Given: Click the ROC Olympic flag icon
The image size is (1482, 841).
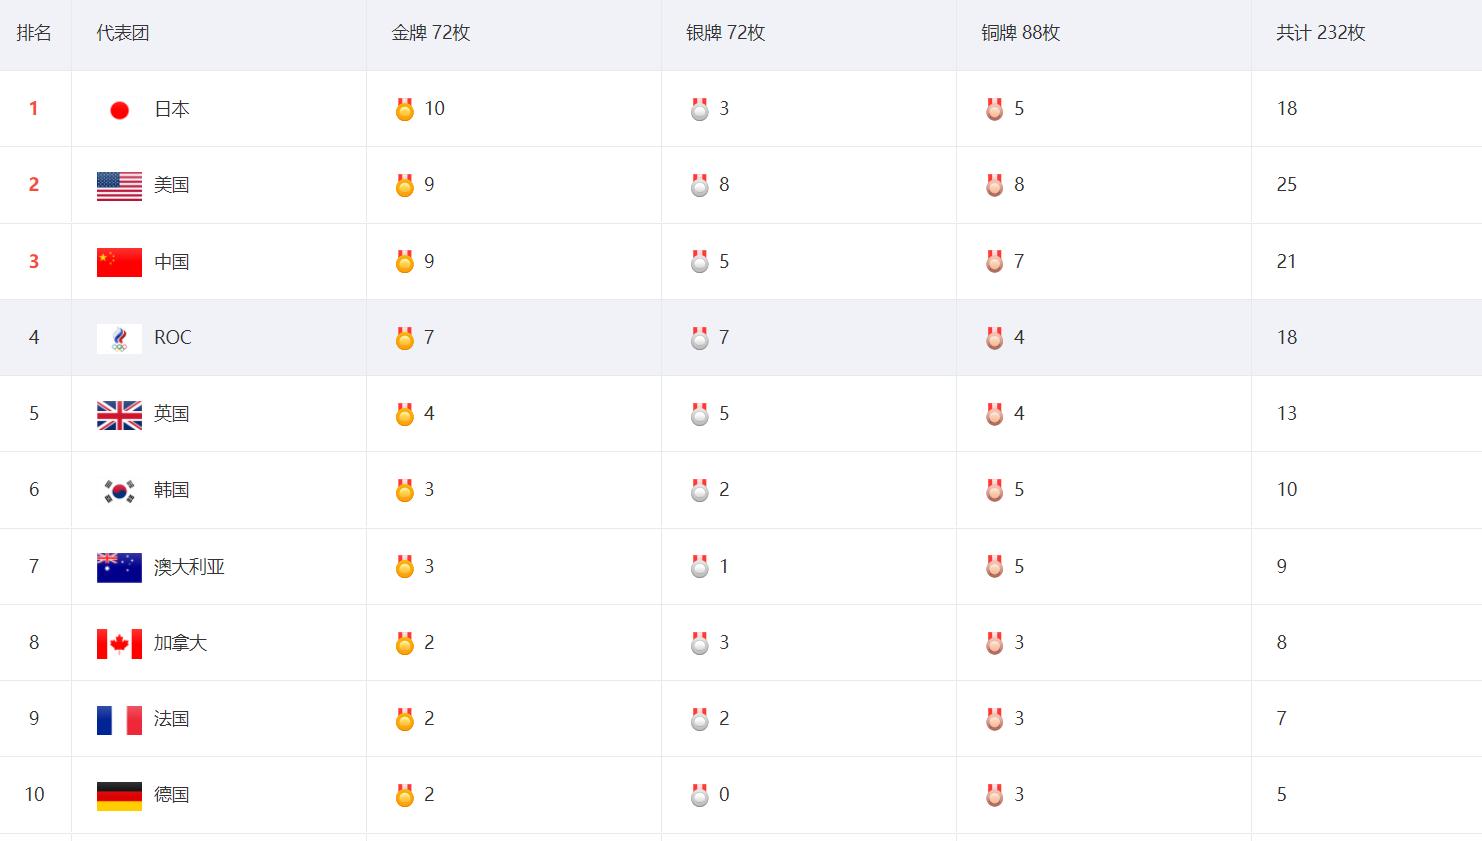Looking at the screenshot, I should point(119,339).
